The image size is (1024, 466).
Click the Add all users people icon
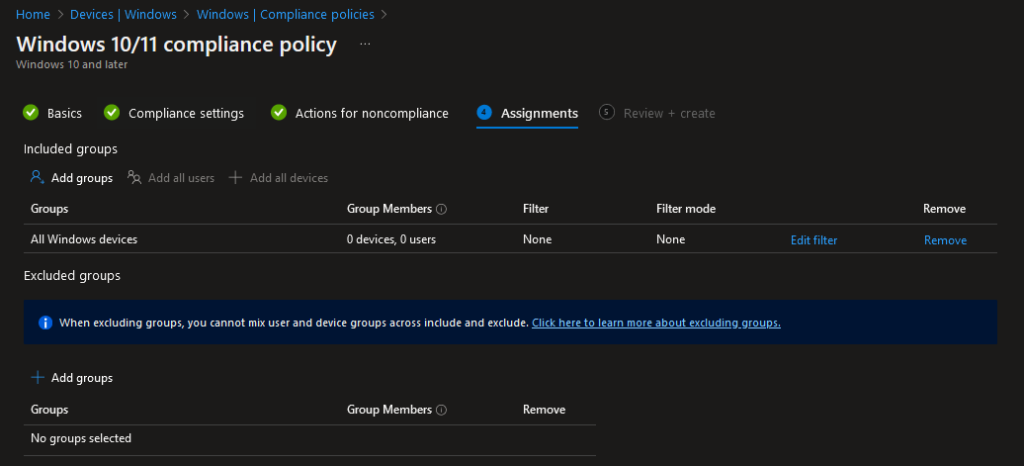pos(135,178)
